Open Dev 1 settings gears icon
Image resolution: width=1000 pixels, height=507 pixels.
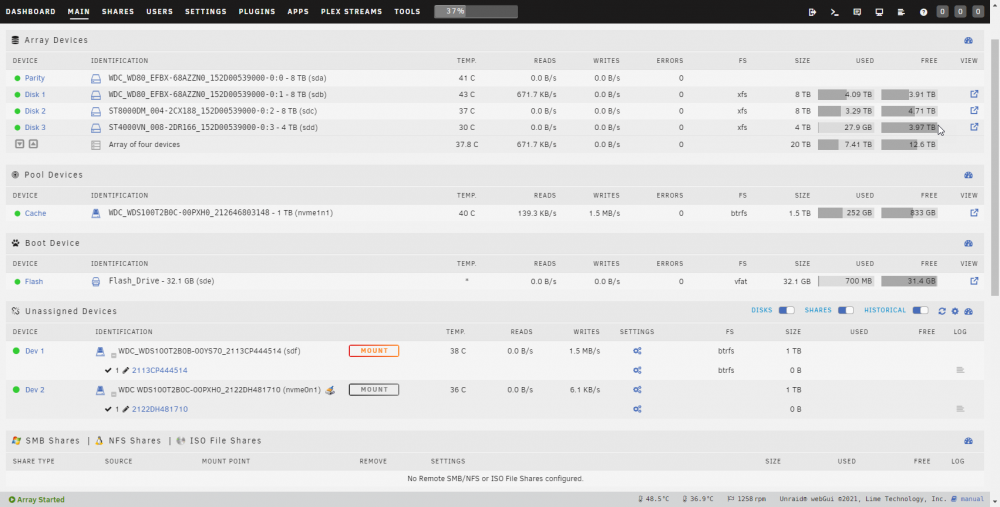click(636, 351)
